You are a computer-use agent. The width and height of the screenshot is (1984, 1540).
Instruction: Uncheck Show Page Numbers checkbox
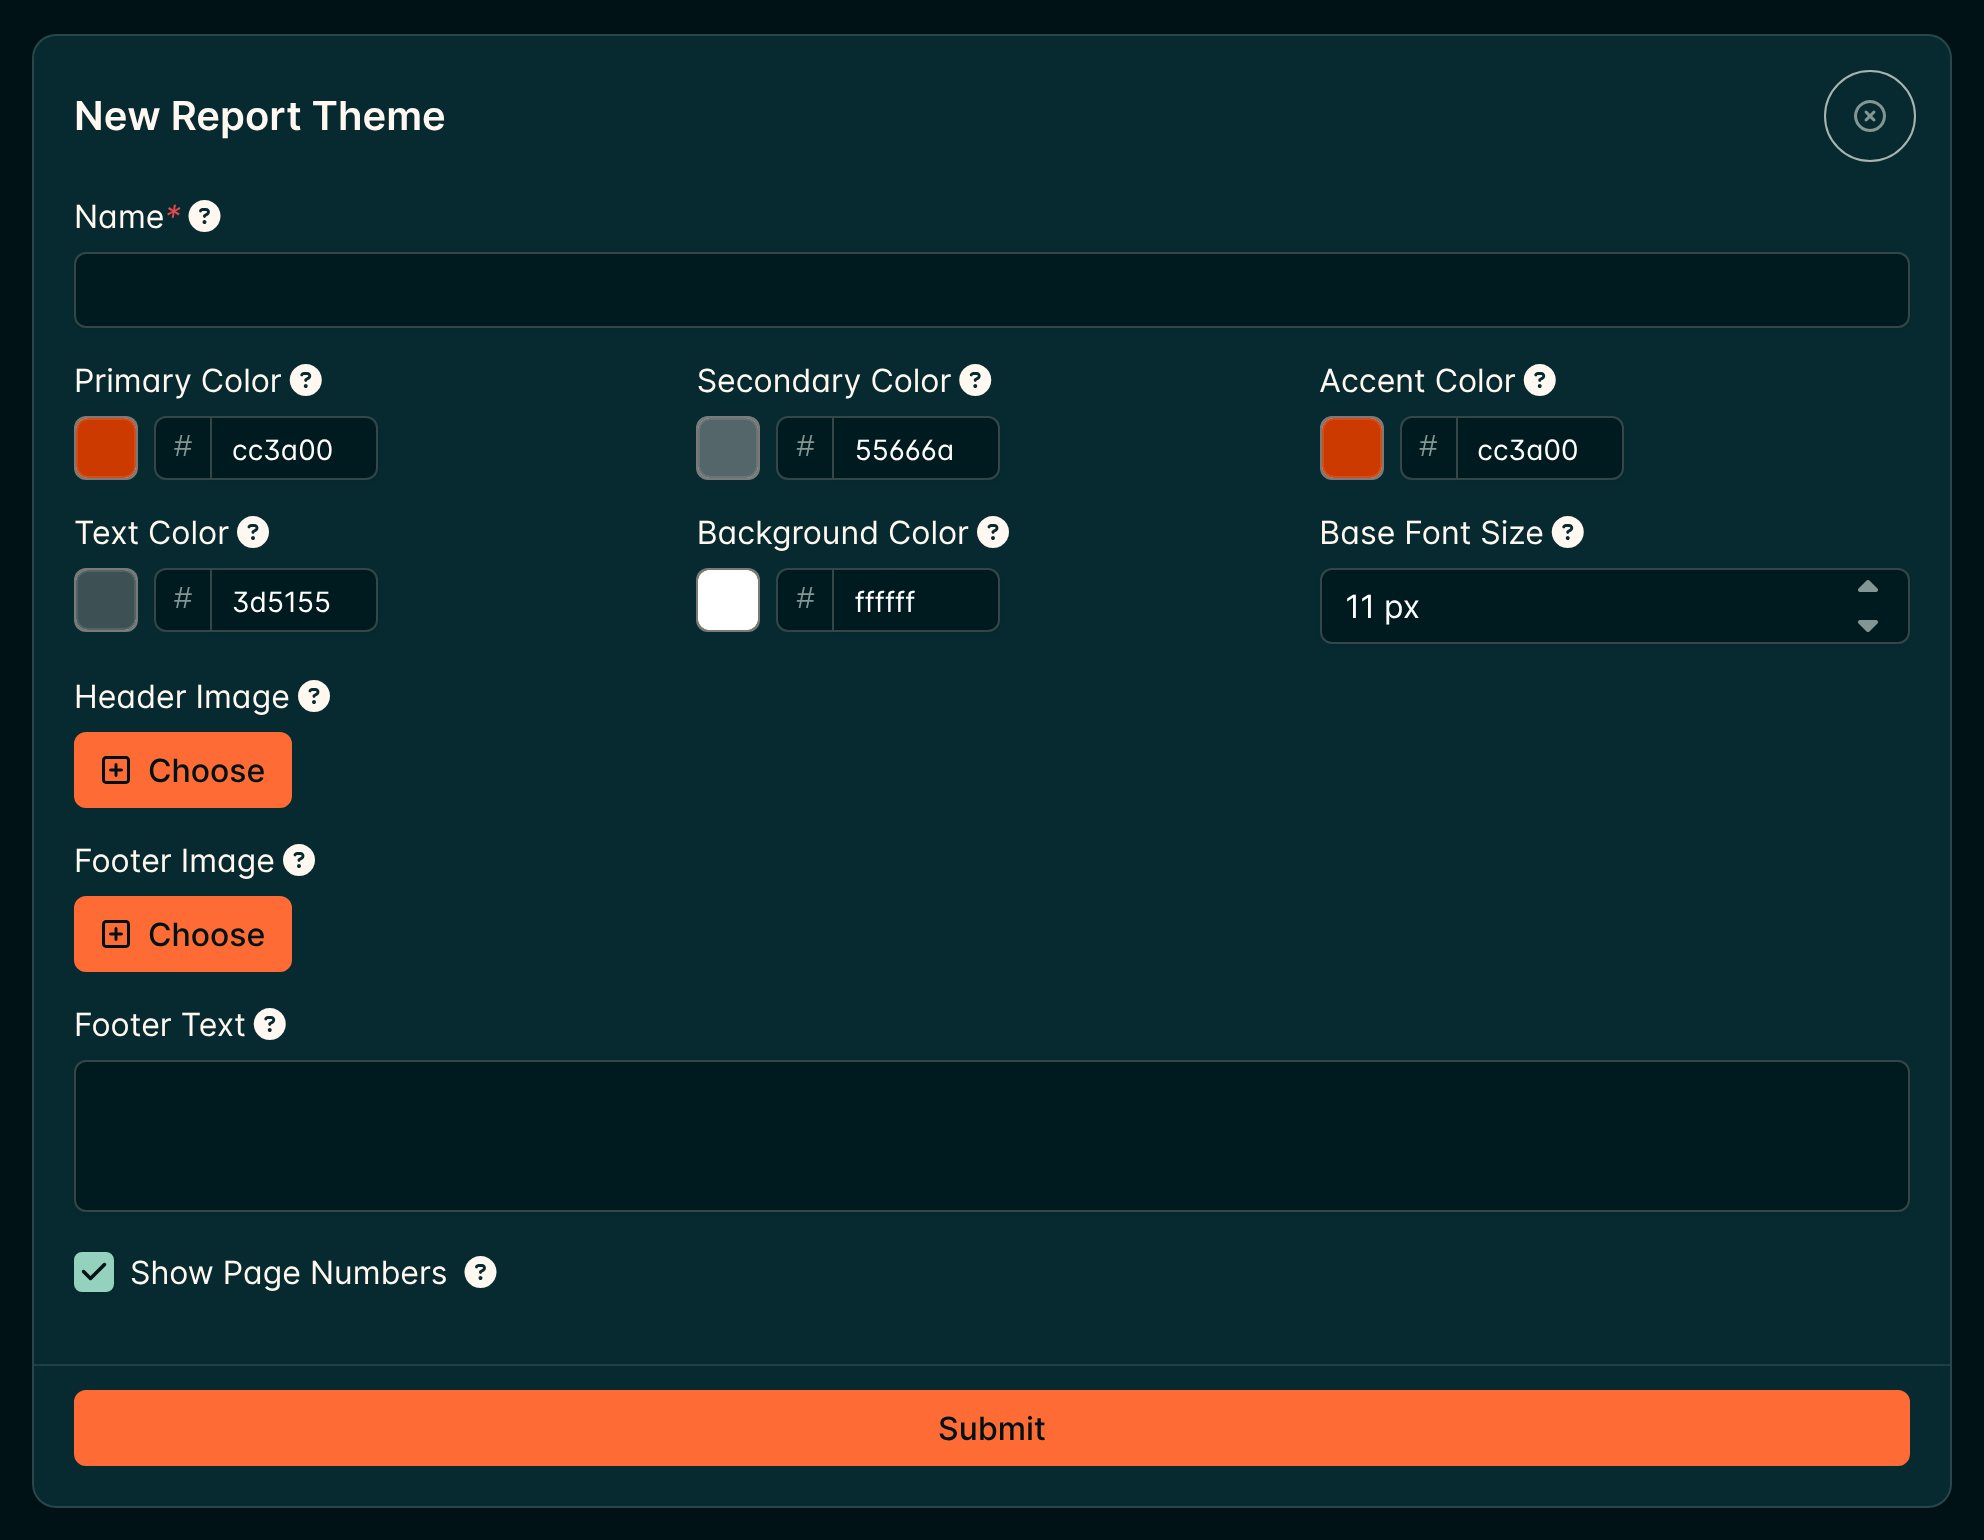pos(94,1272)
